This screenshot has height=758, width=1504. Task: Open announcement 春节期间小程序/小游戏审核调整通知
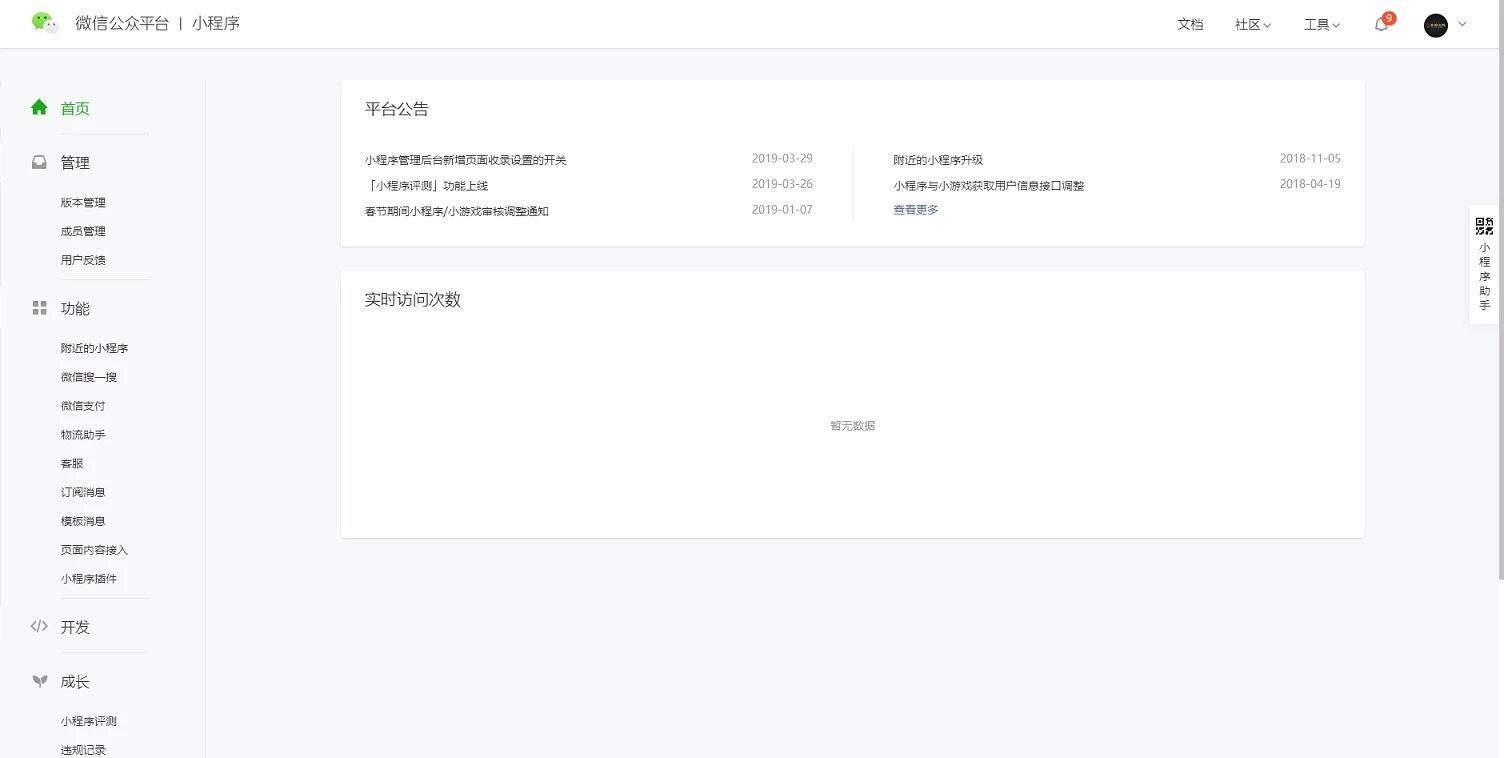[457, 211]
